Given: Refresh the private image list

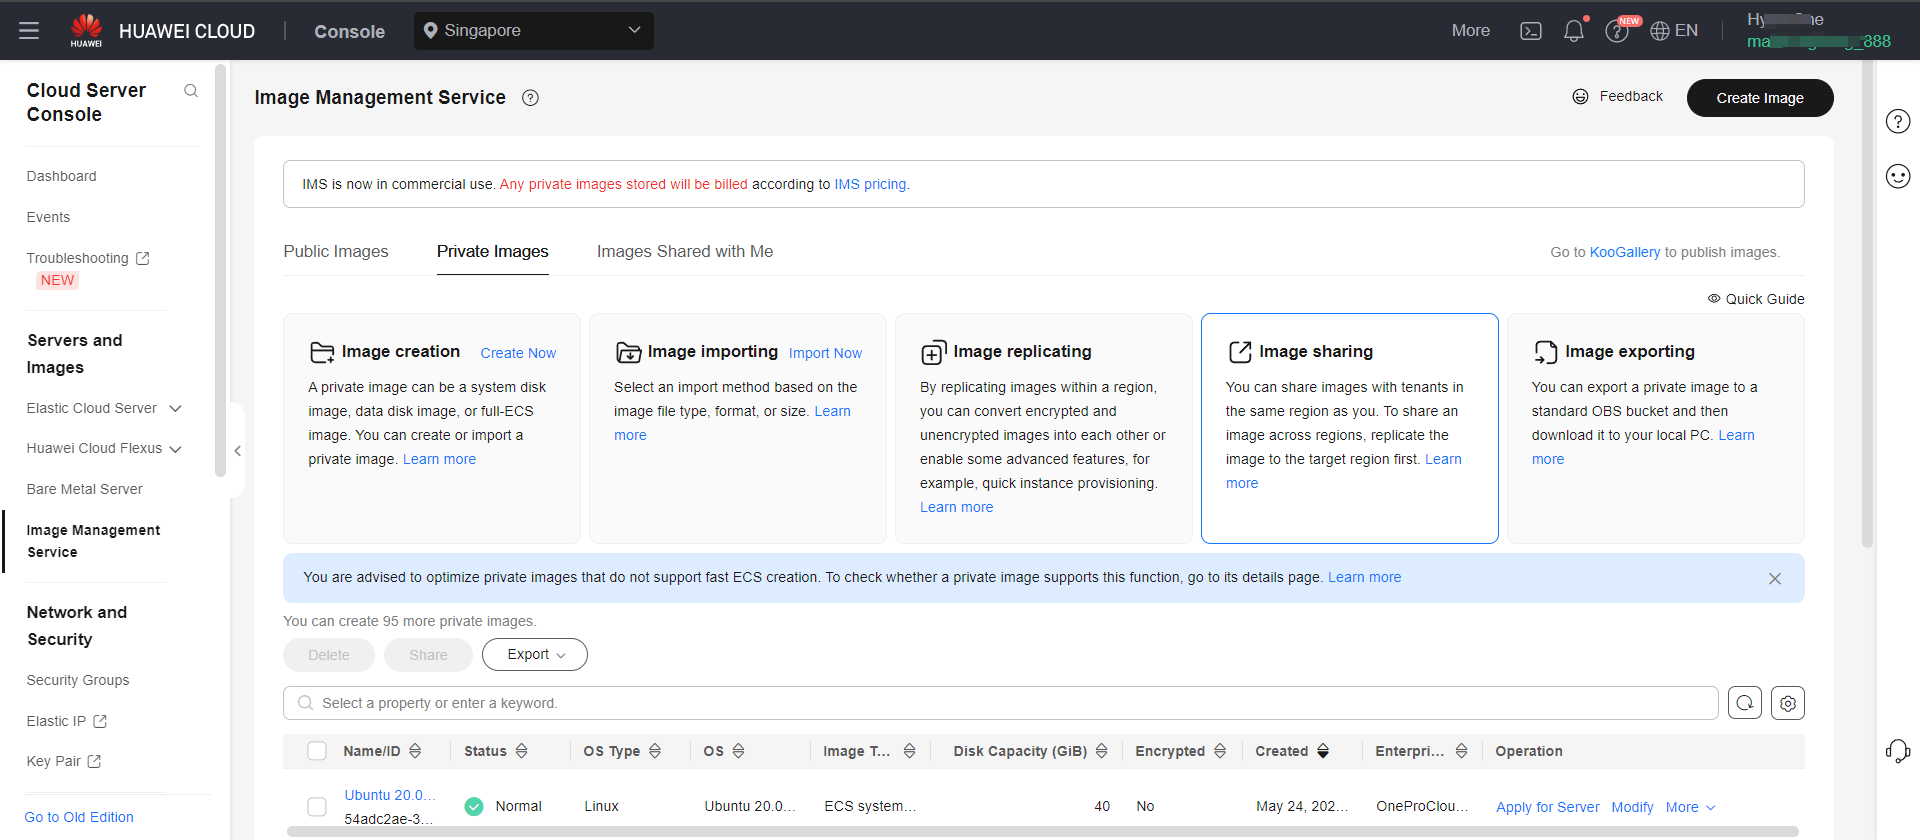Looking at the screenshot, I should coord(1745,703).
